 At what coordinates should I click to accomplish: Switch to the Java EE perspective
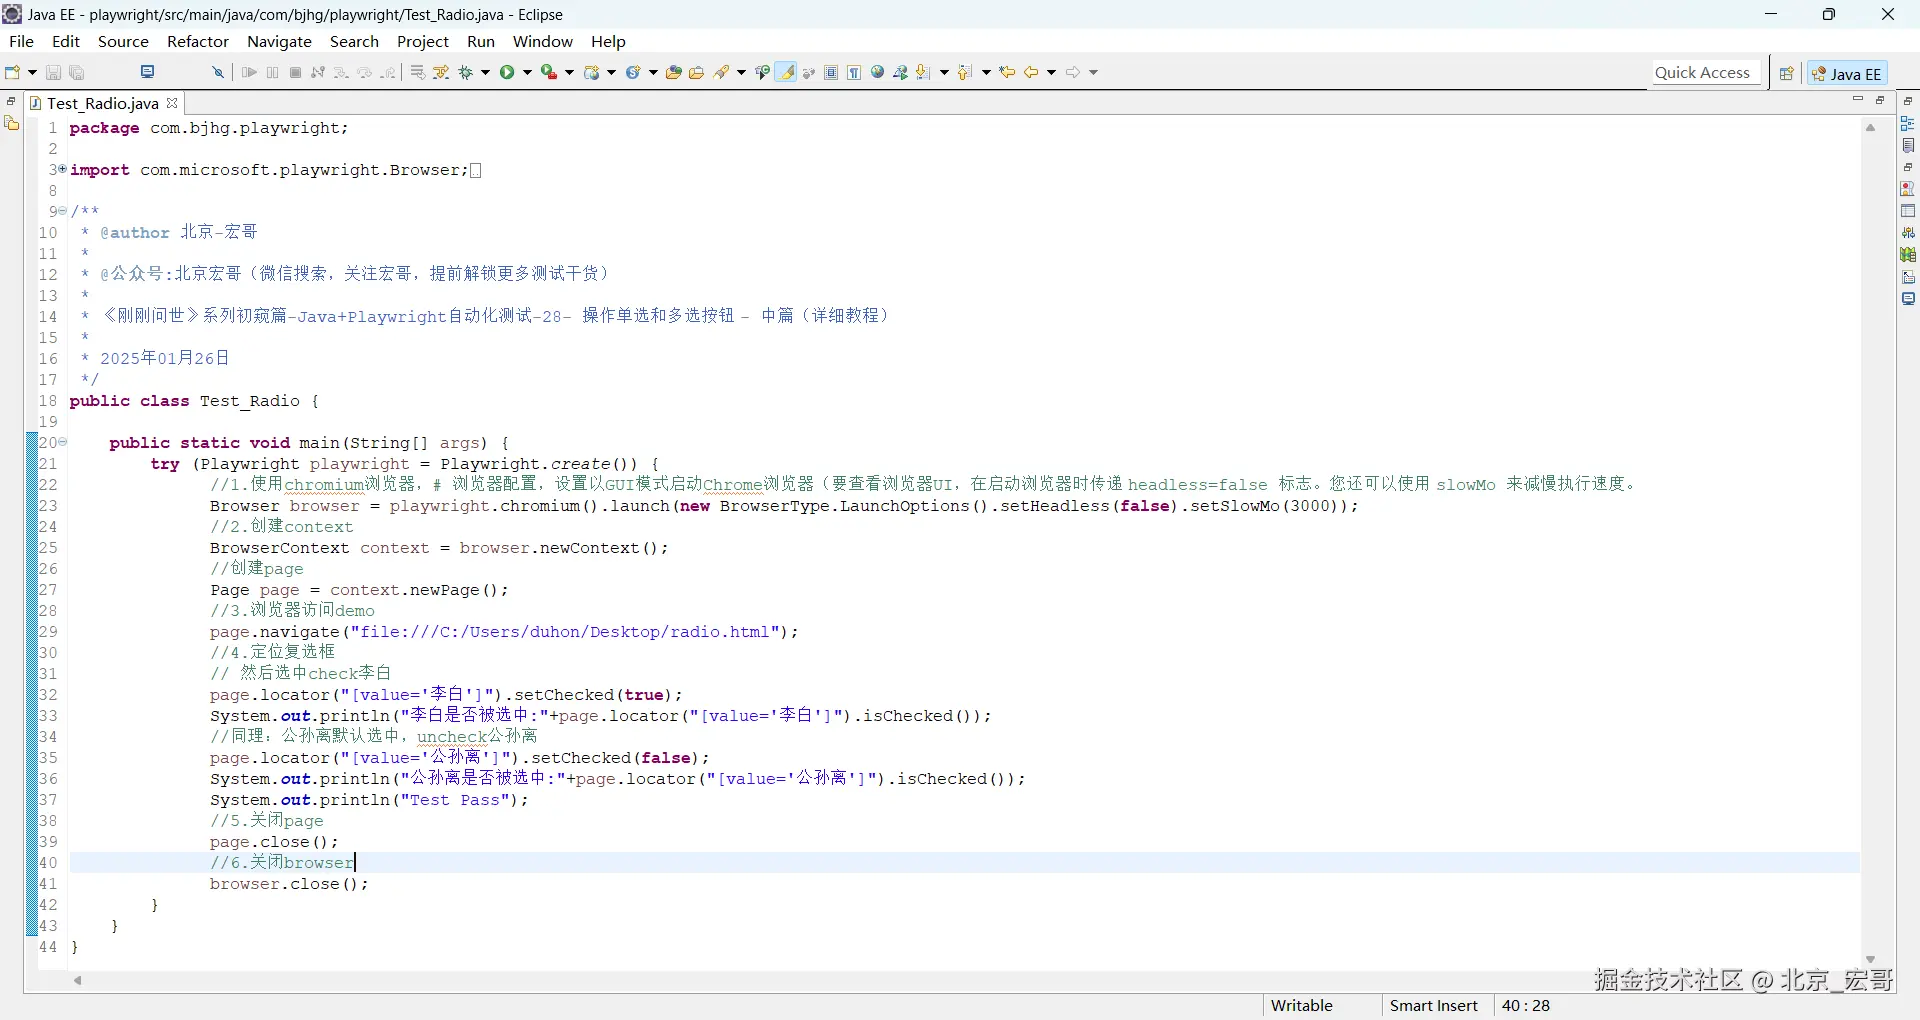tap(1847, 73)
